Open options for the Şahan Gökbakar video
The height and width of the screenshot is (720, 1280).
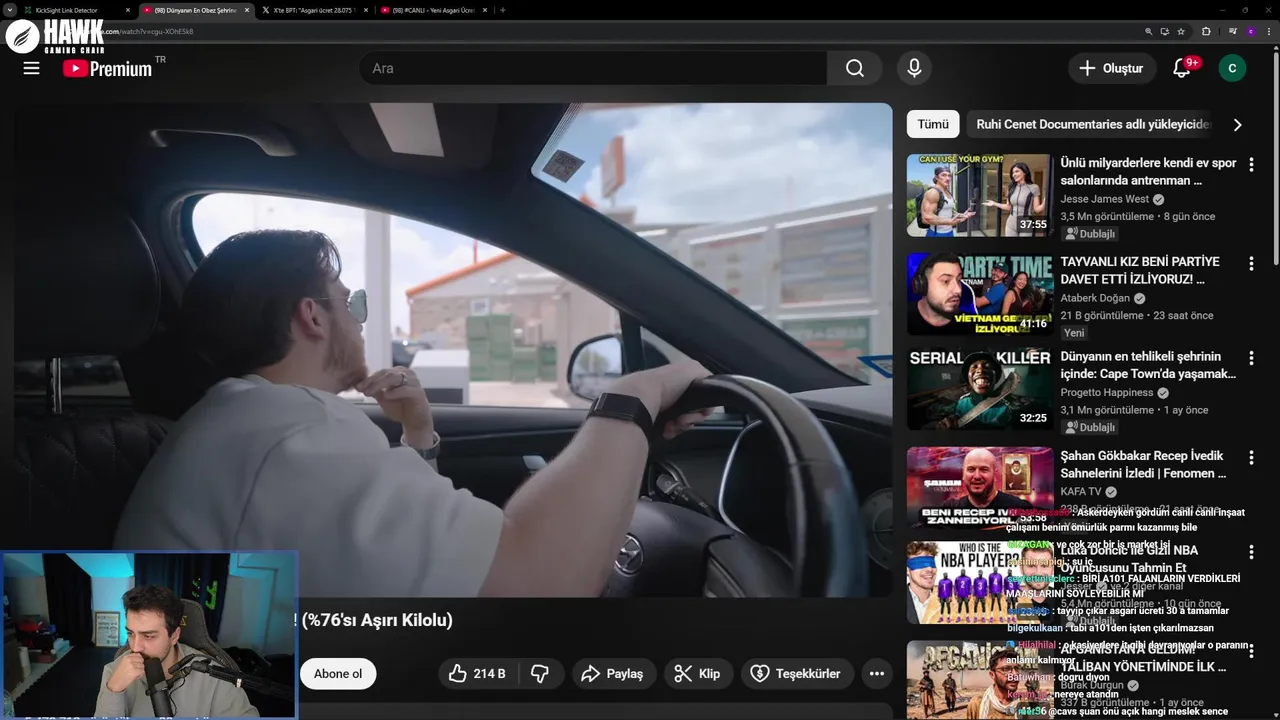1250,457
